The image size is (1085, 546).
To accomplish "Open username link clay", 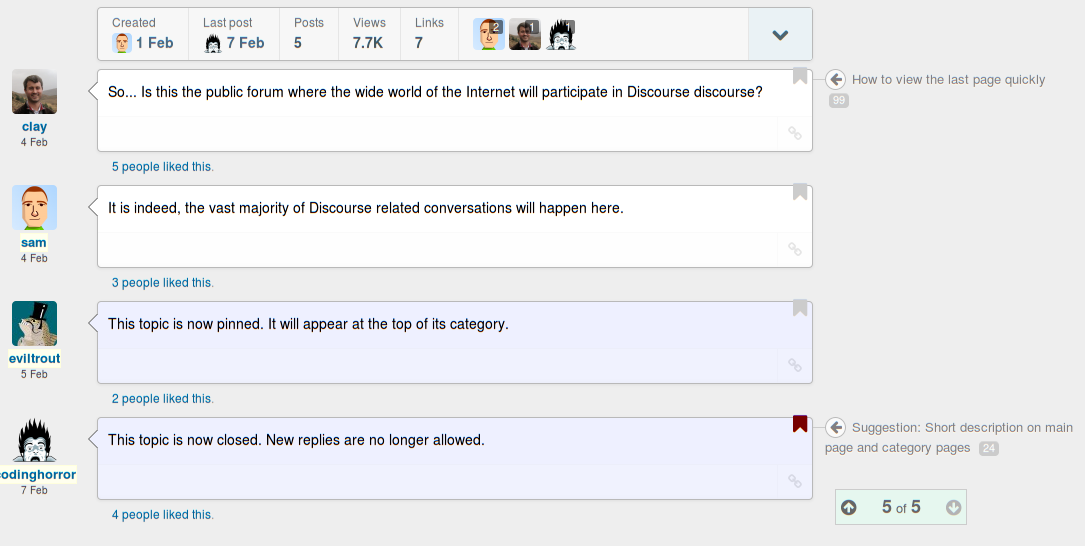I will click(x=35, y=127).
